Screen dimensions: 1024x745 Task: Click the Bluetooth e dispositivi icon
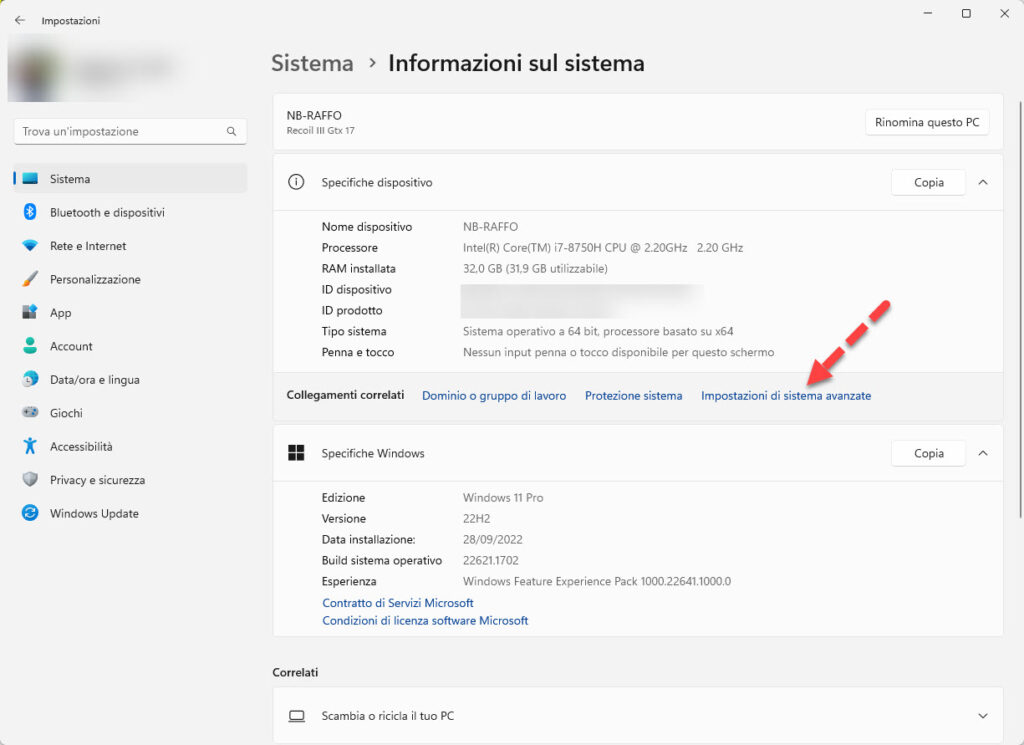tap(30, 212)
